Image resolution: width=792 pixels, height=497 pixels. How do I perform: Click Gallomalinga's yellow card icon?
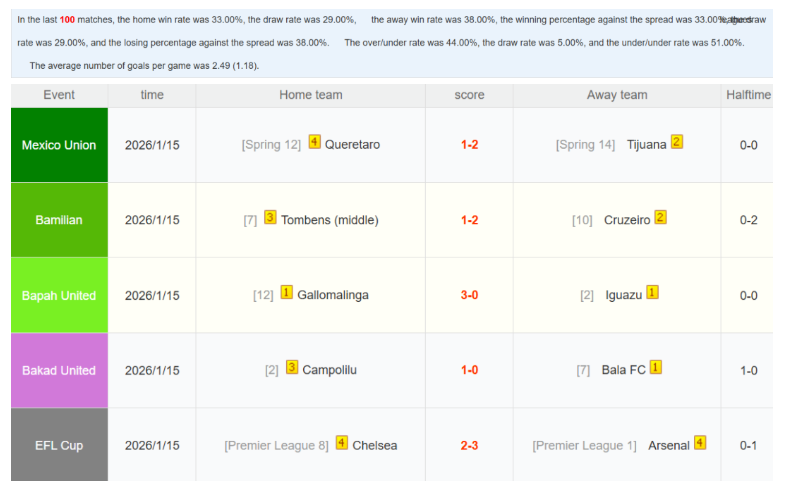click(286, 293)
